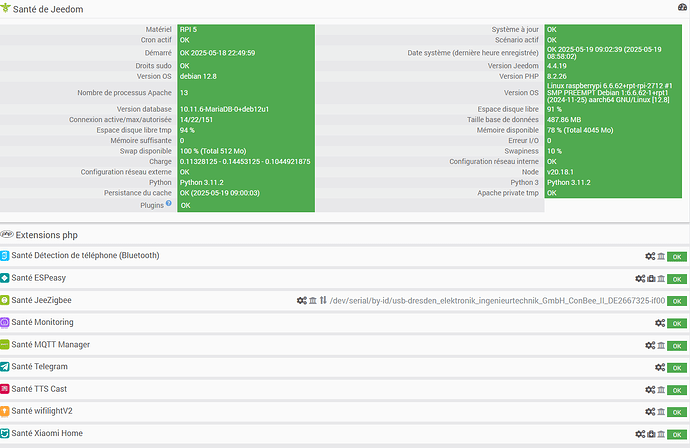The image size is (690, 448).
Task: Click the OK badge of the Santé Telegram row
Action: click(x=677, y=368)
